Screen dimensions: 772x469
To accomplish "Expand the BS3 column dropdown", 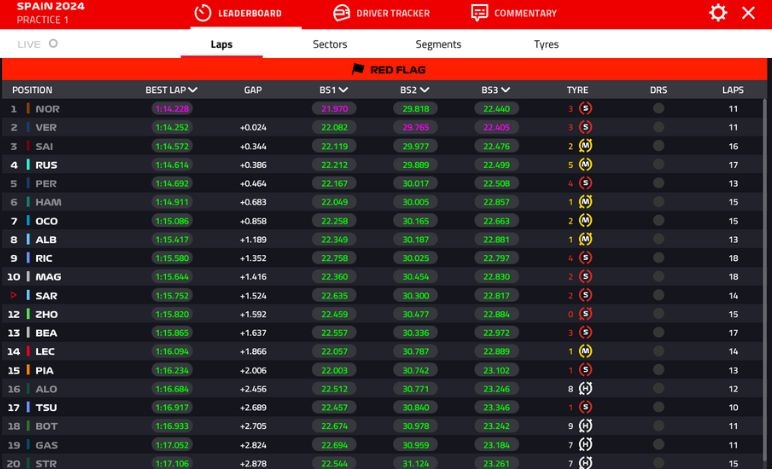I will pos(505,90).
